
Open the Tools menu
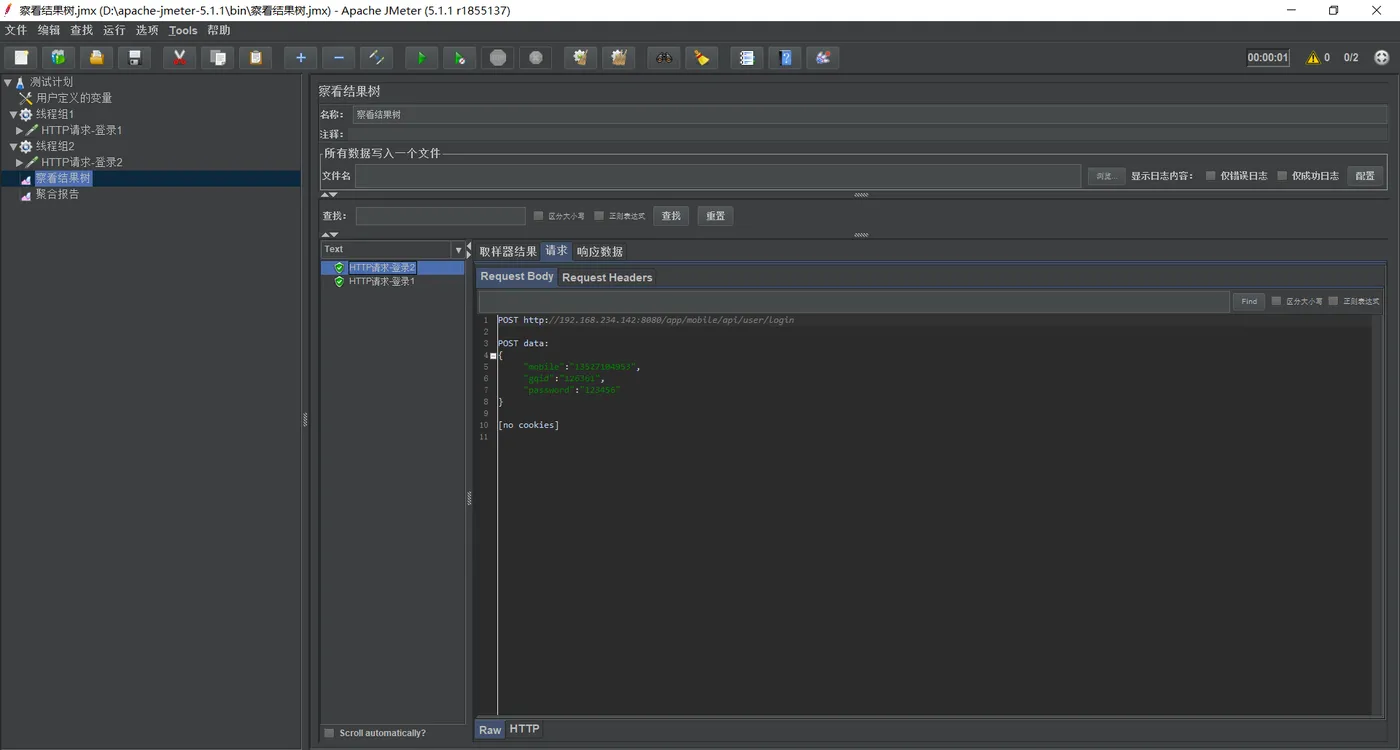tap(183, 30)
